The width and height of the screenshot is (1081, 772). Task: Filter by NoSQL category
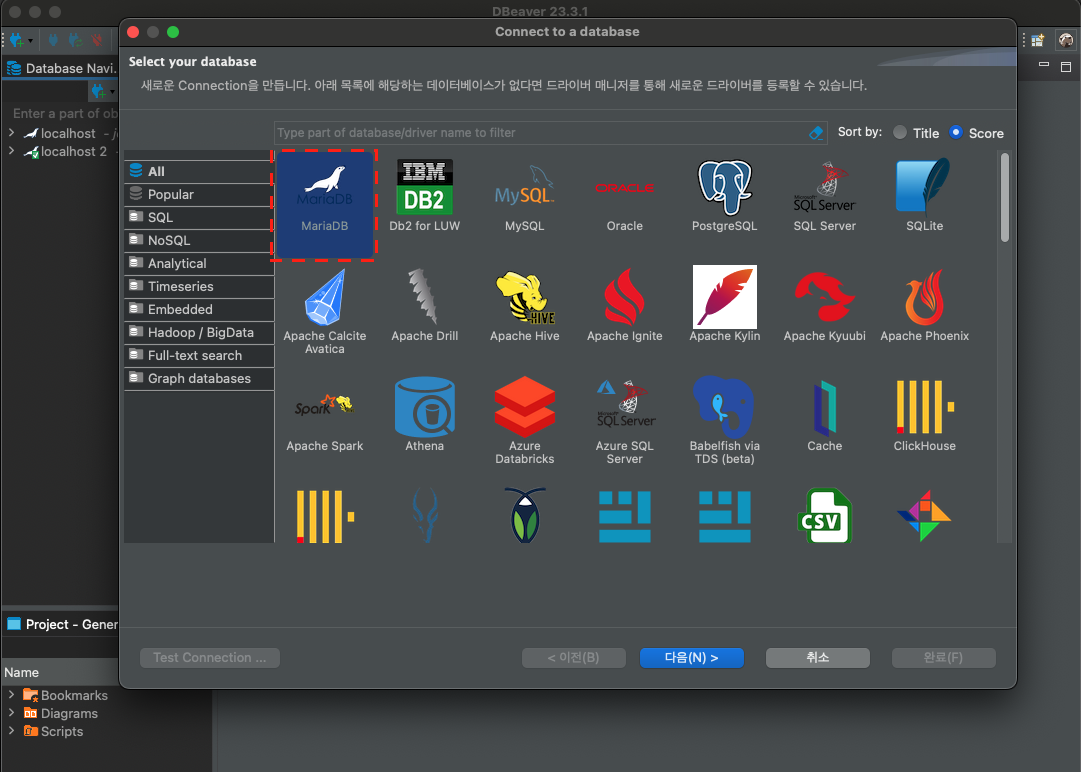[x=199, y=241]
